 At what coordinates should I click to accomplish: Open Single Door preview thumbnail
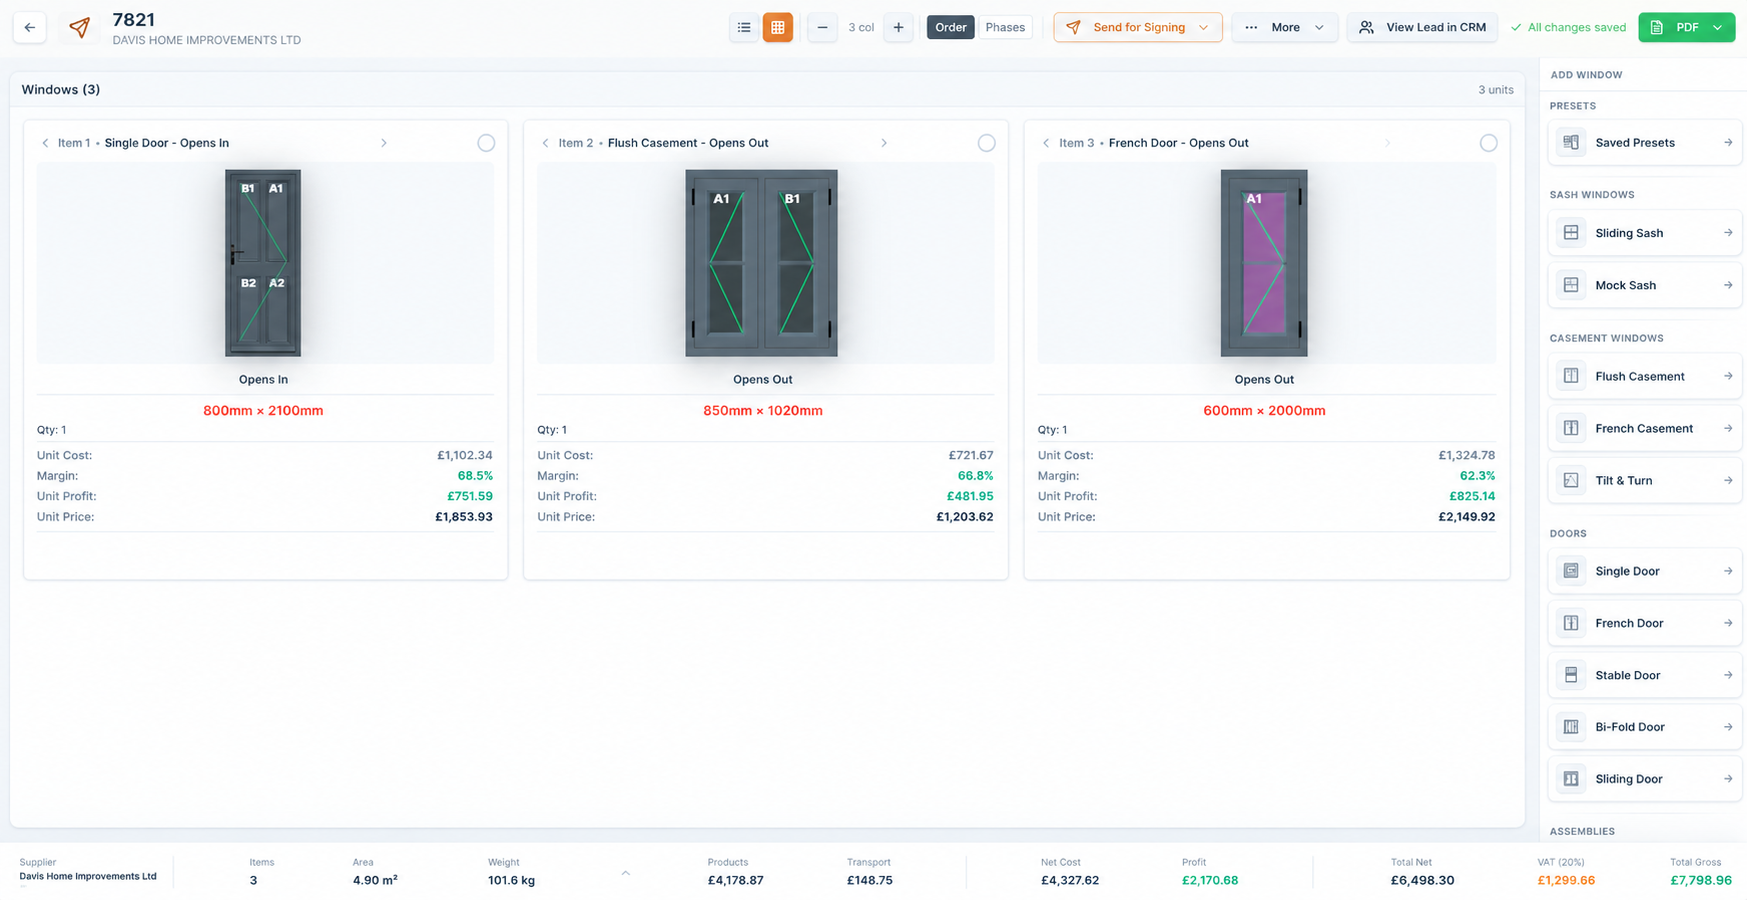[x=263, y=263]
